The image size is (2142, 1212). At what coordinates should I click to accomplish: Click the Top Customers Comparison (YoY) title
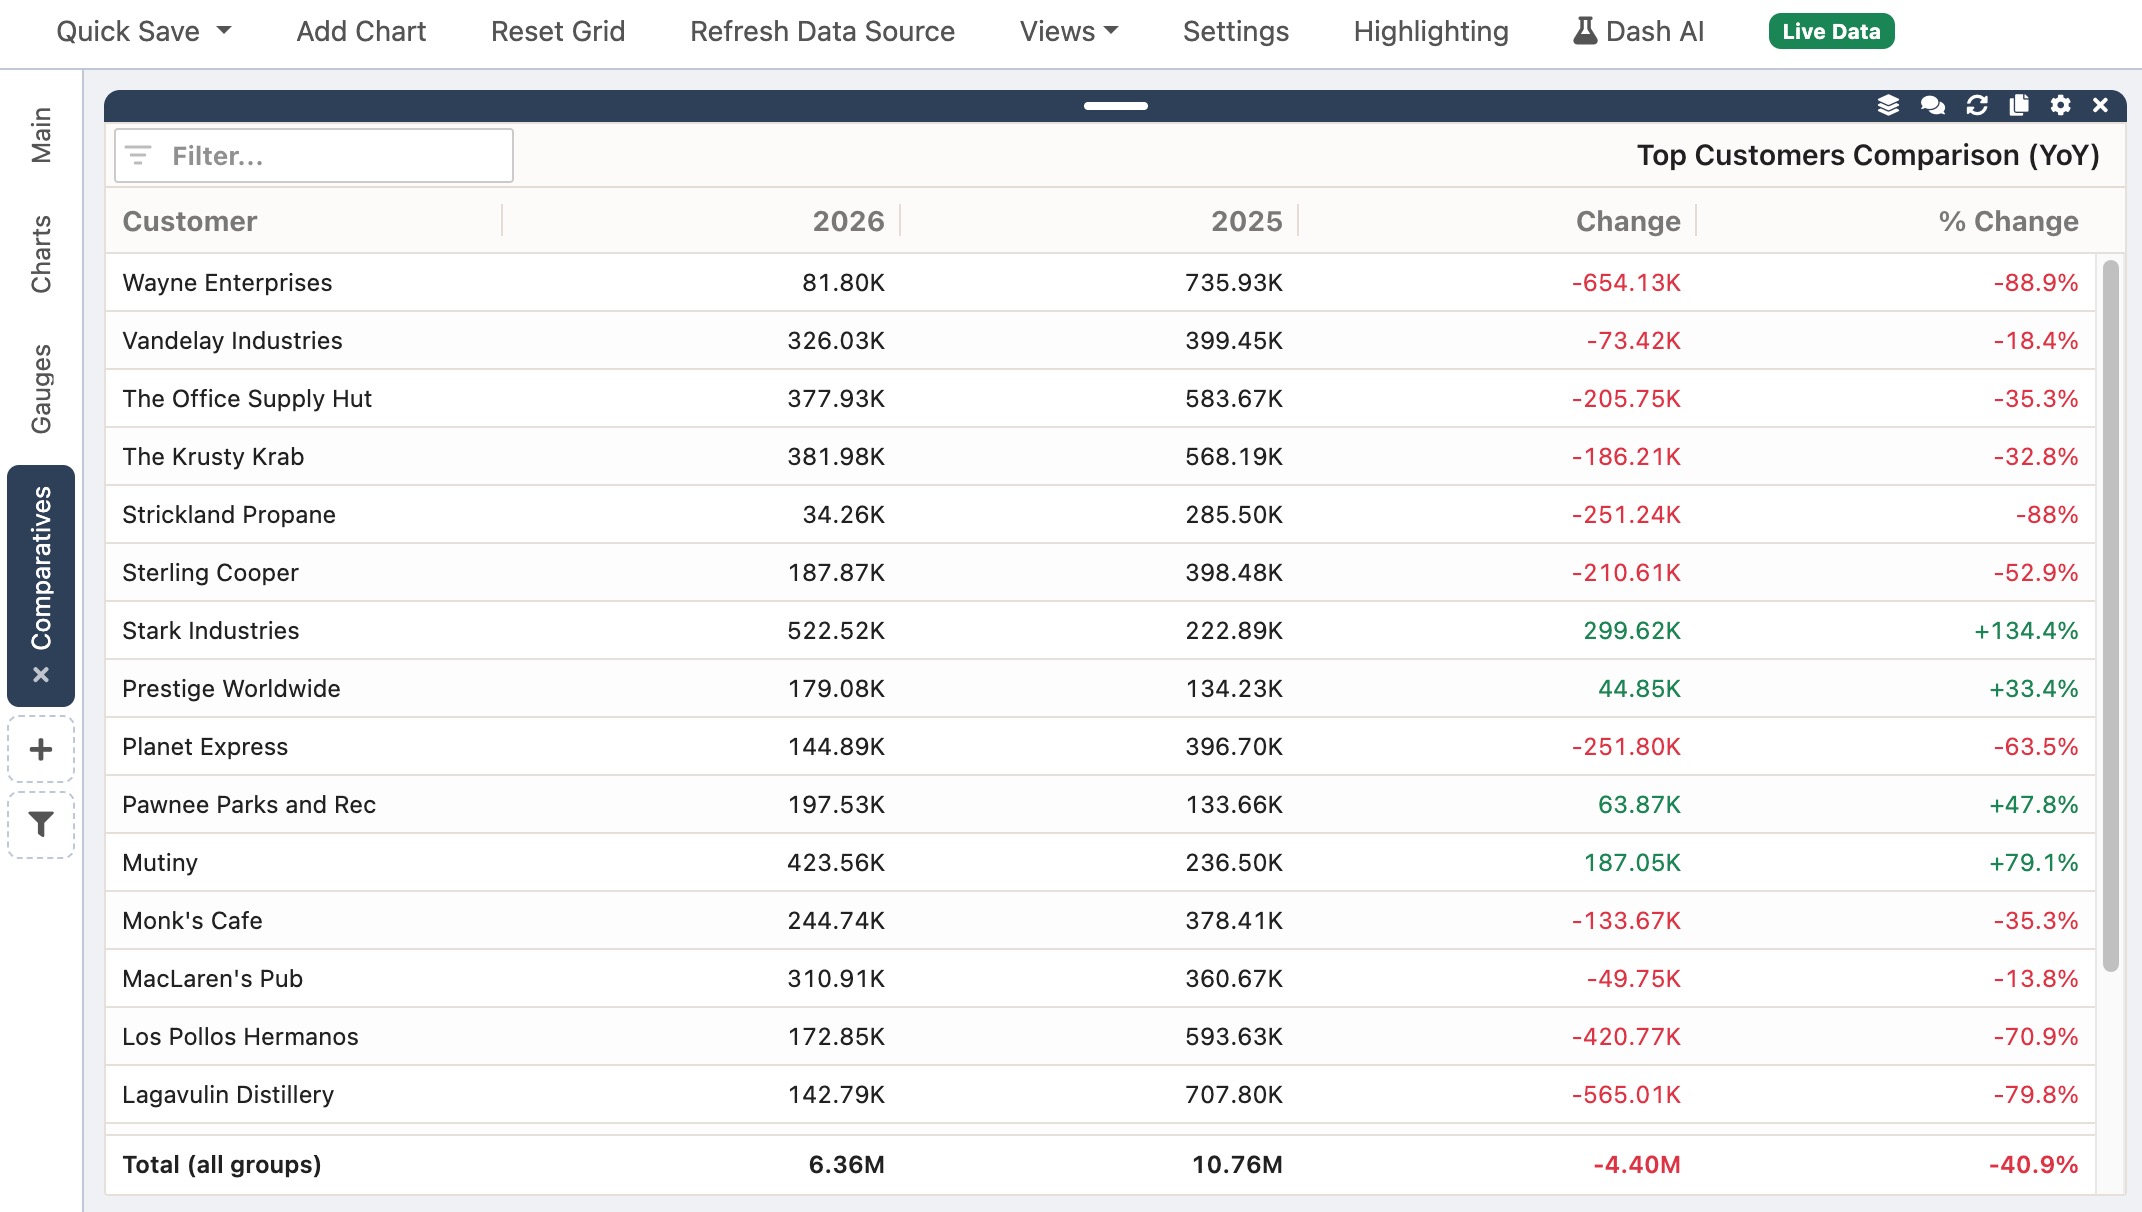click(1868, 155)
